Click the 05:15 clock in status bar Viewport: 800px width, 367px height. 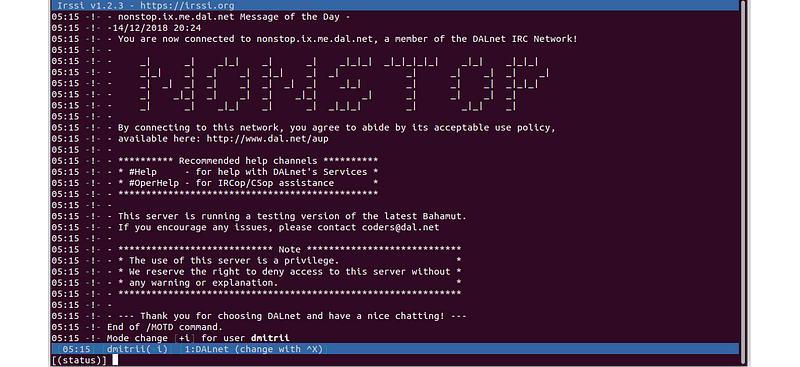point(77,349)
